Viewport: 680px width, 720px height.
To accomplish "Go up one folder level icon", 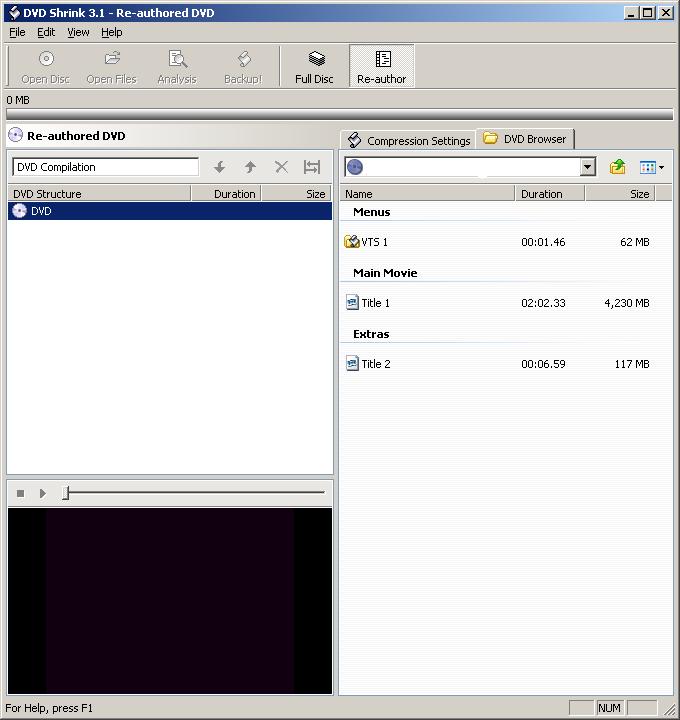I will (x=618, y=167).
